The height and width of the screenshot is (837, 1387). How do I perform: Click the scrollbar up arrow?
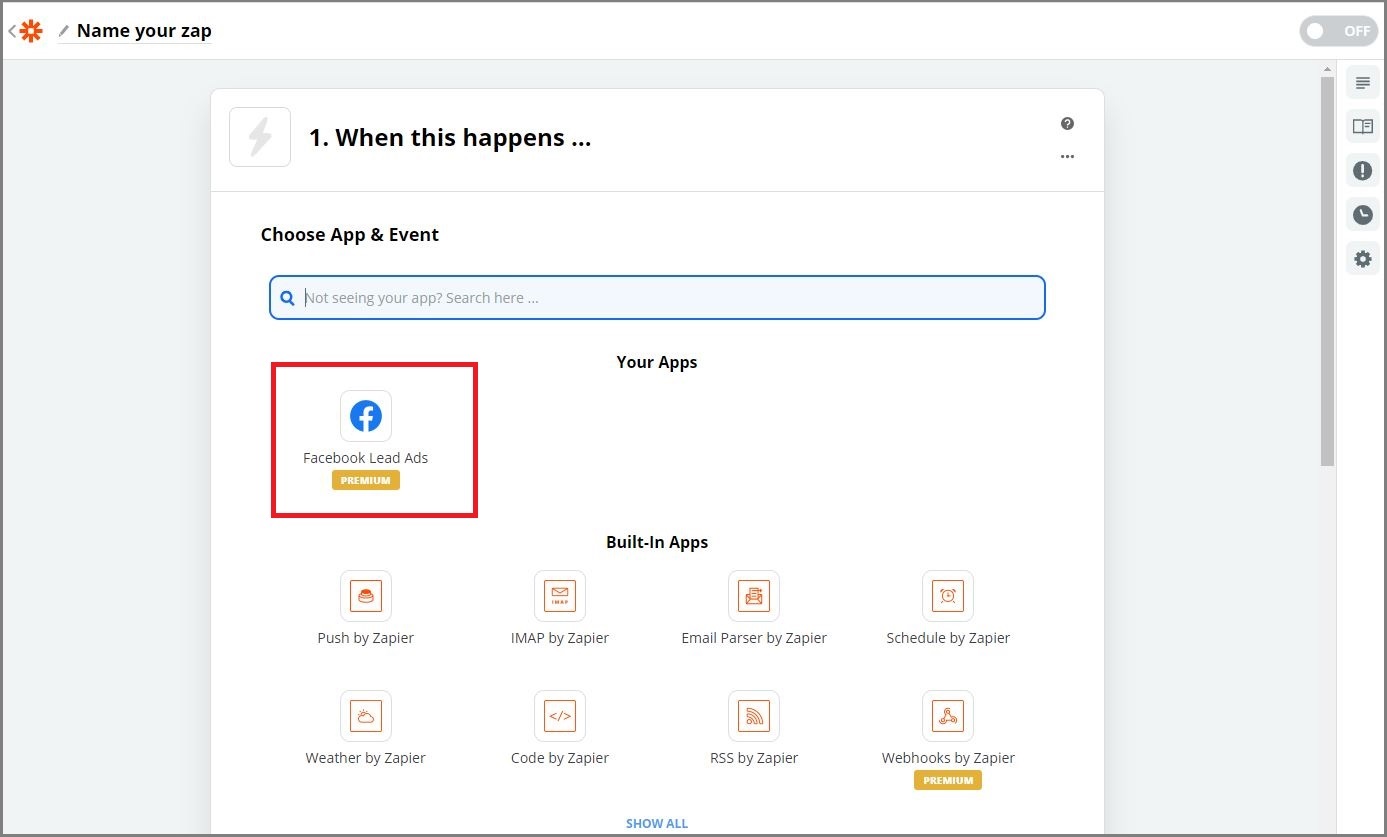(x=1327, y=69)
